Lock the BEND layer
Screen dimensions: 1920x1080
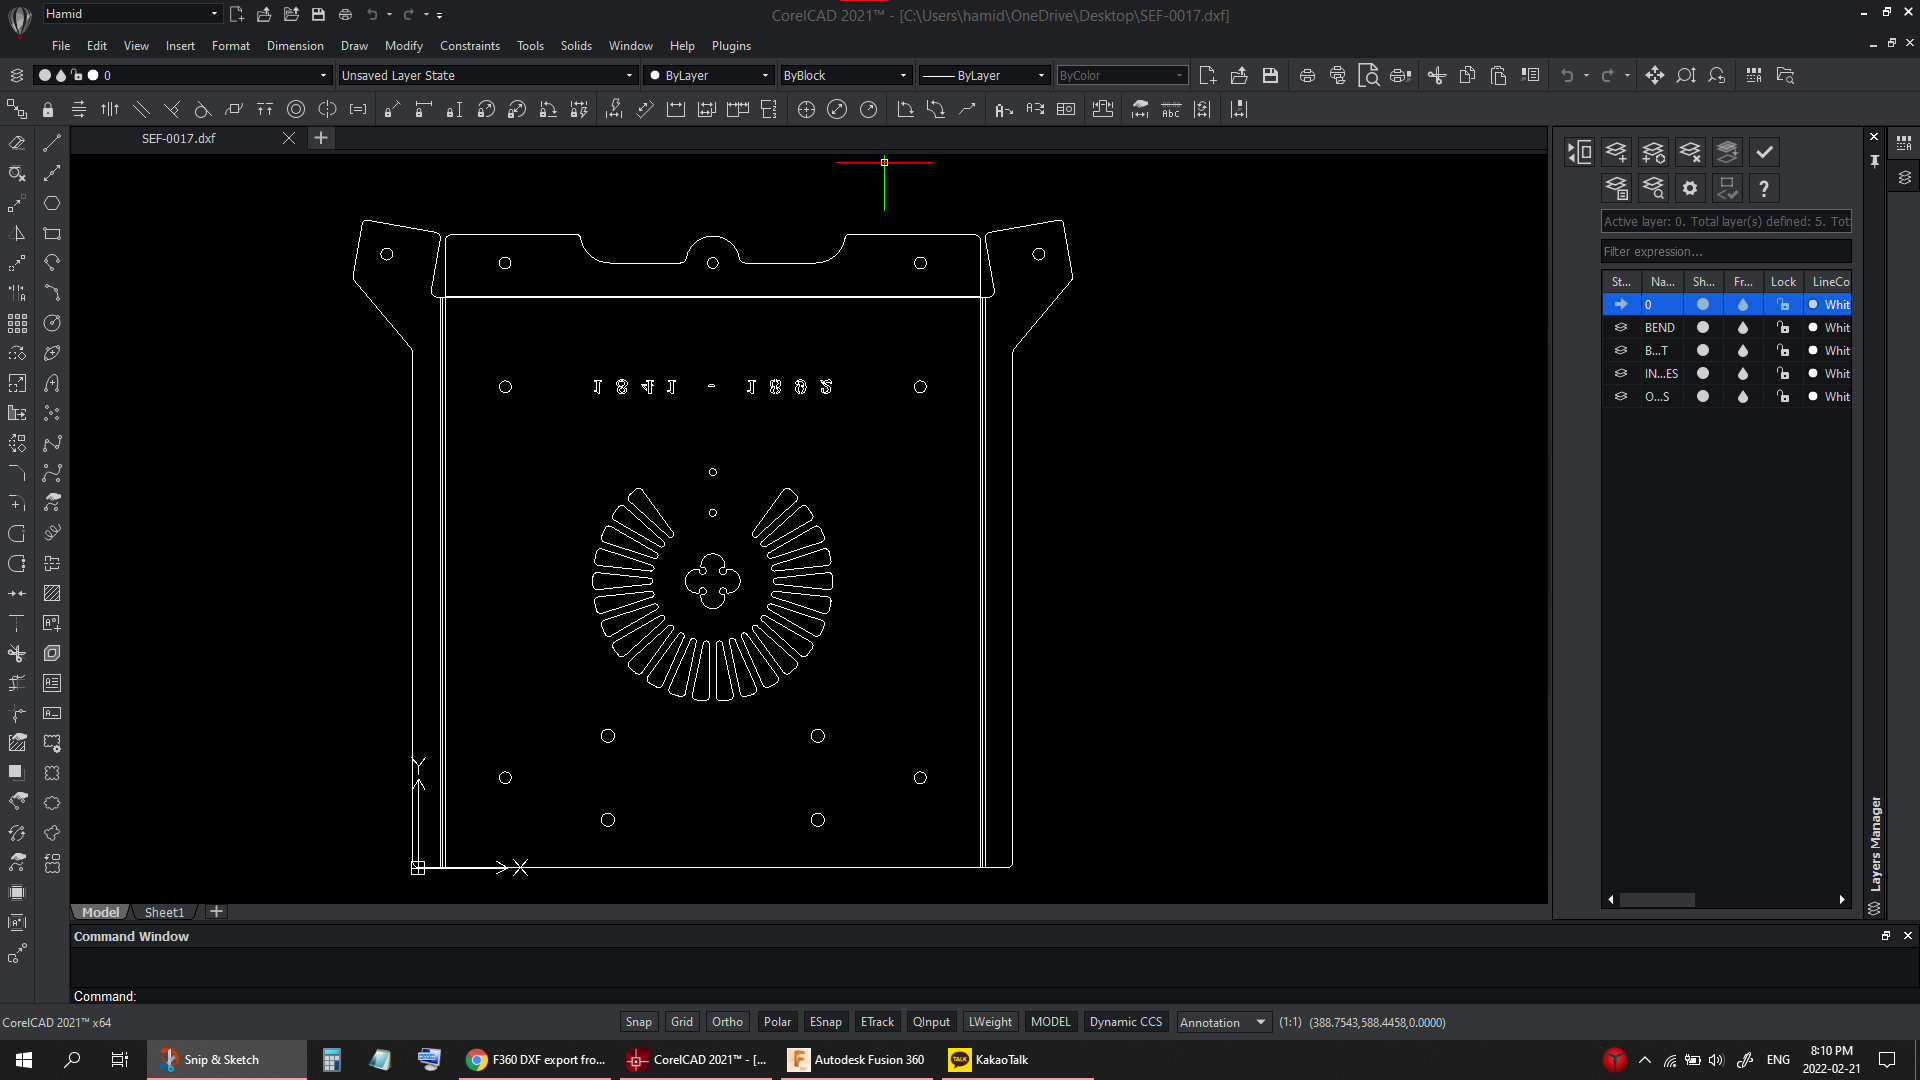pyautogui.click(x=1784, y=327)
